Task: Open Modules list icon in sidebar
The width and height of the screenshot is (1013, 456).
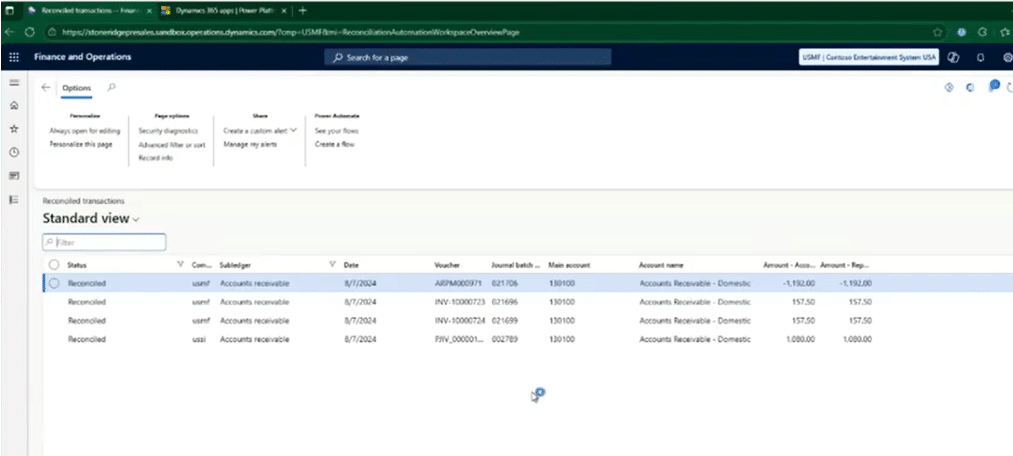Action: [14, 199]
